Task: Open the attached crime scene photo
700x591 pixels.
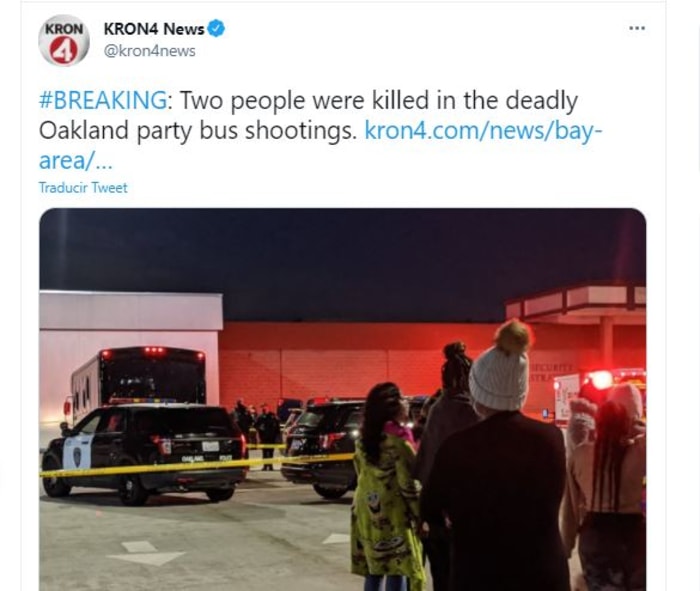Action: pos(342,400)
